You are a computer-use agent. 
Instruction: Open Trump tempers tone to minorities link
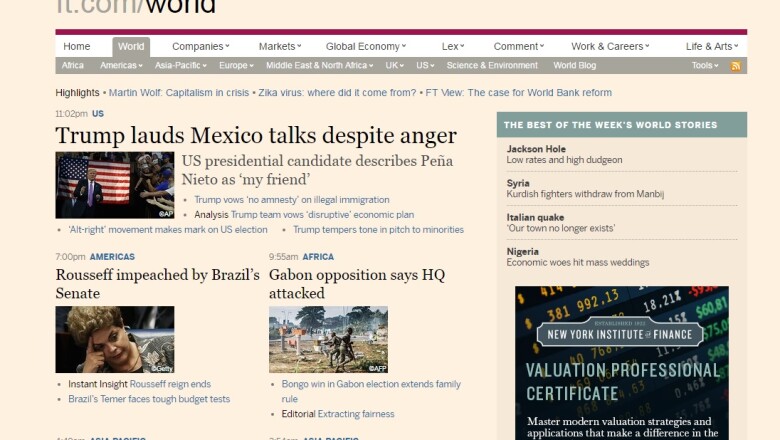378,230
